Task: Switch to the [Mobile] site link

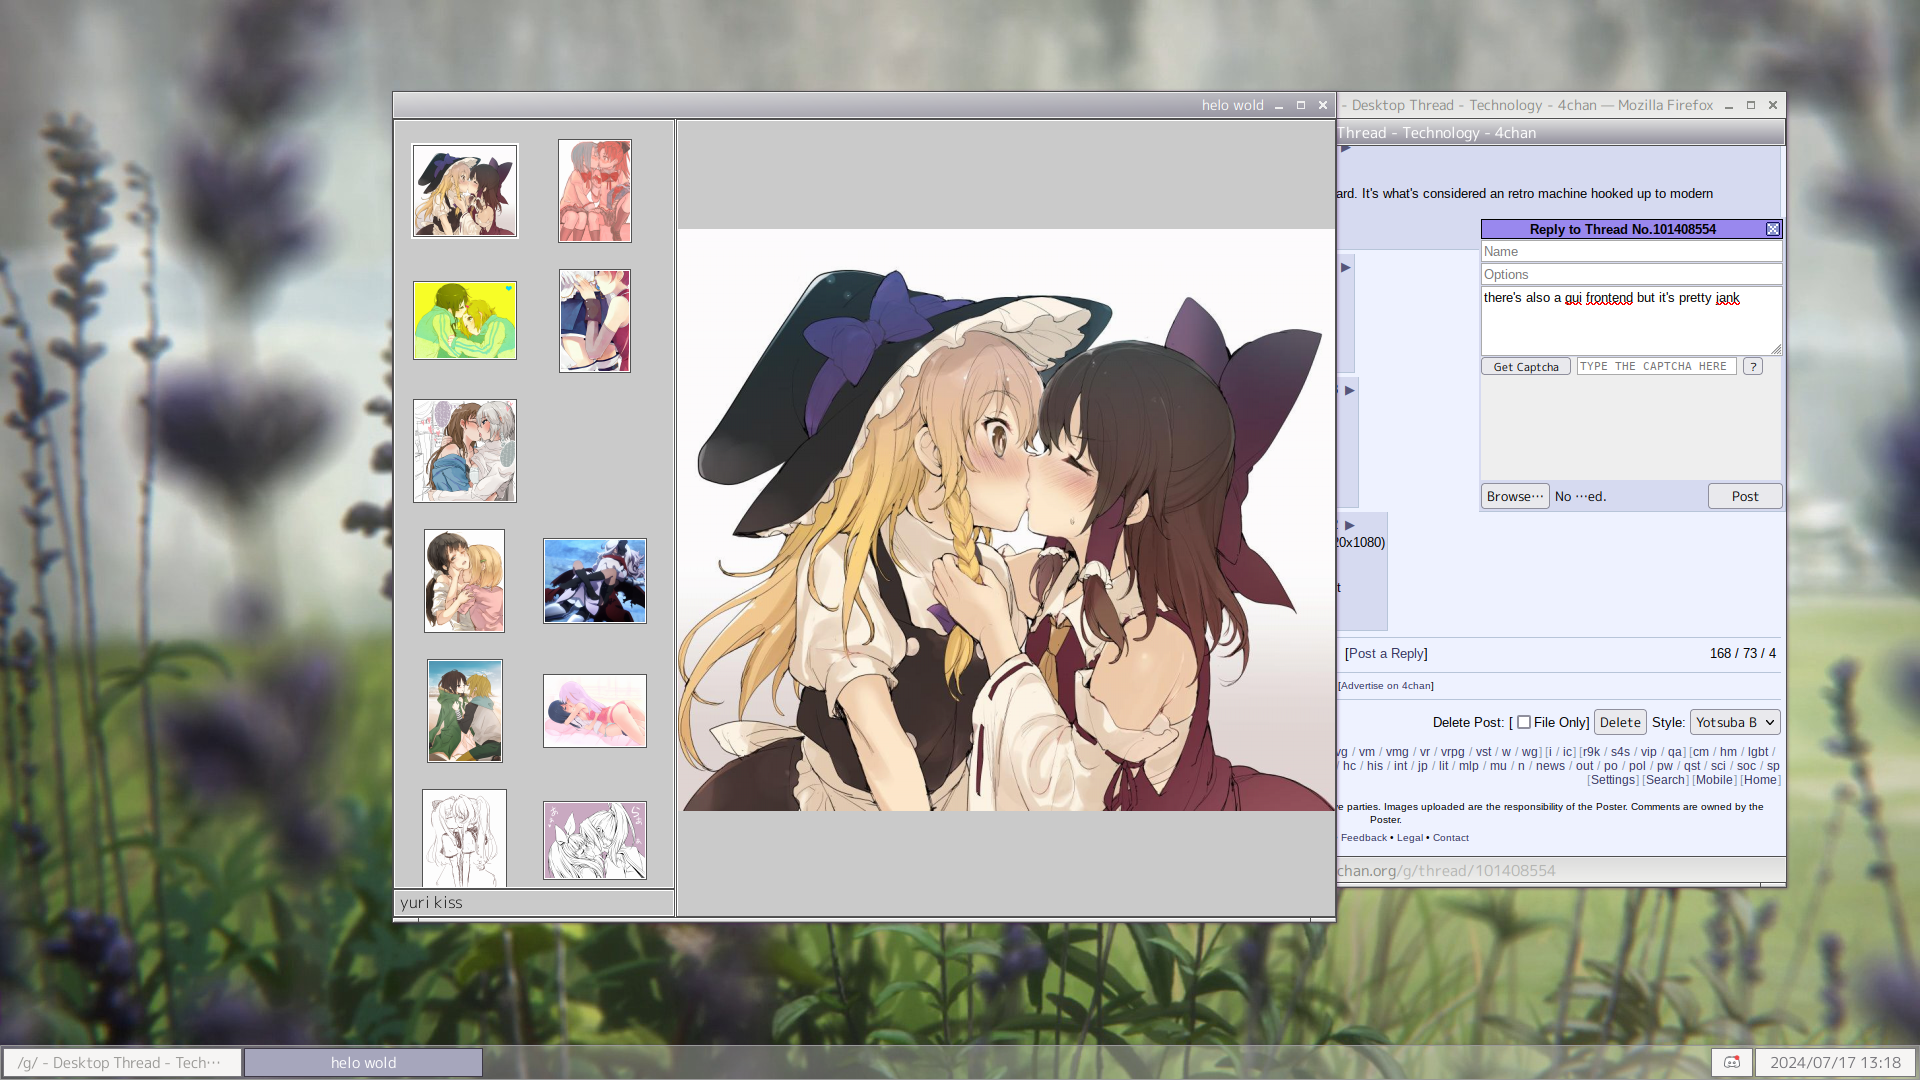Action: 1714,780
